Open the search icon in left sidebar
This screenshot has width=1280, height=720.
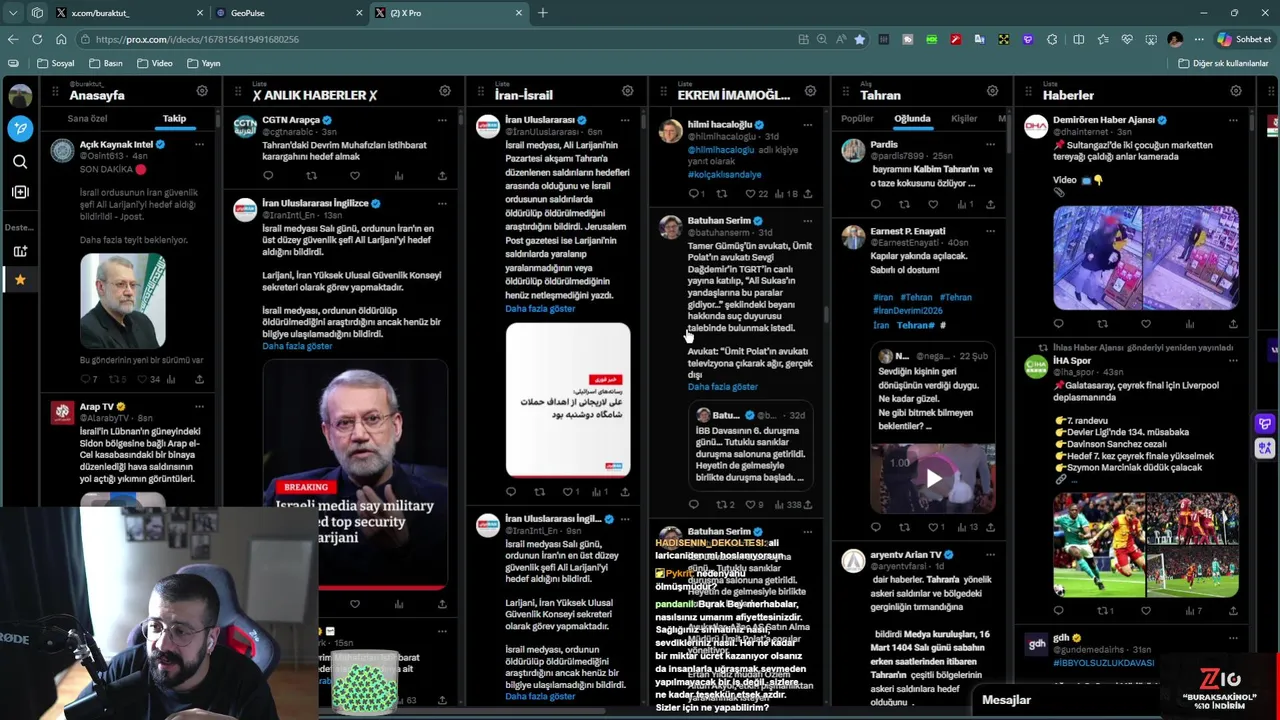(20, 161)
